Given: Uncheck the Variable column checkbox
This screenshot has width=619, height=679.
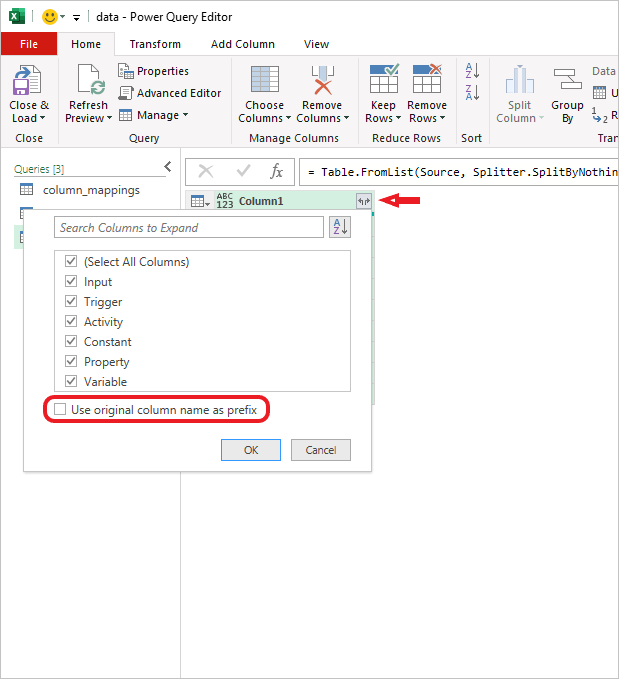Looking at the screenshot, I should (71, 381).
